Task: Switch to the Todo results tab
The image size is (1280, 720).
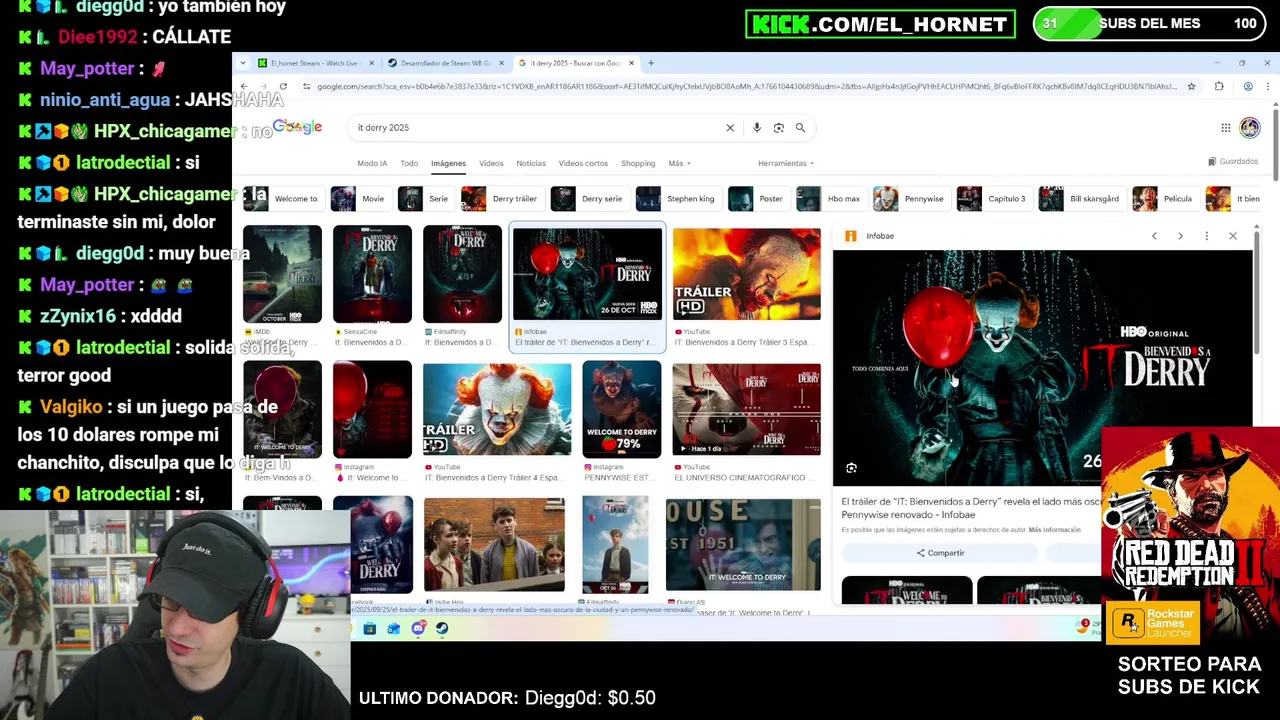Action: [x=409, y=163]
